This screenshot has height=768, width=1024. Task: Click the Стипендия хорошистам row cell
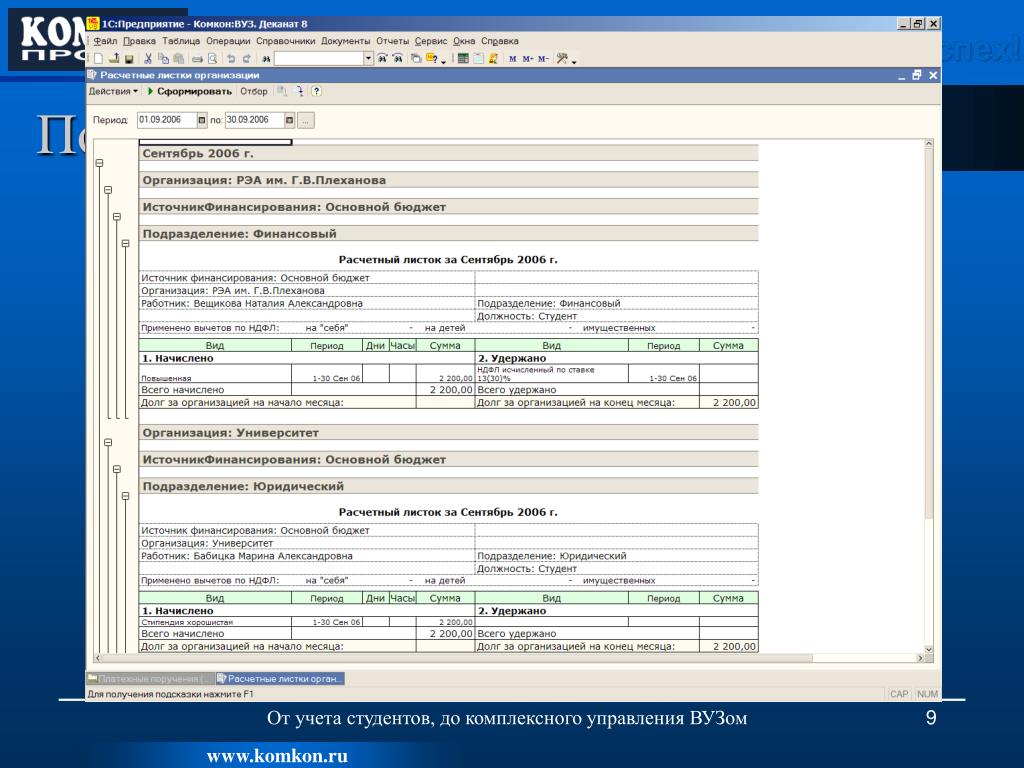215,622
